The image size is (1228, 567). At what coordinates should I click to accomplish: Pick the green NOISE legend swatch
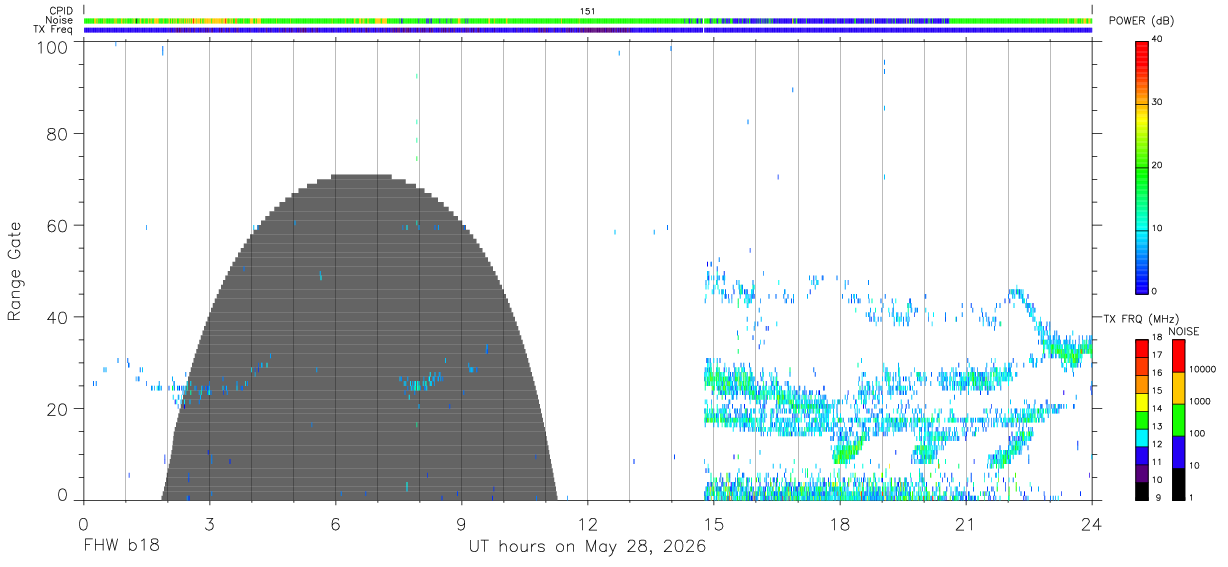(1178, 419)
